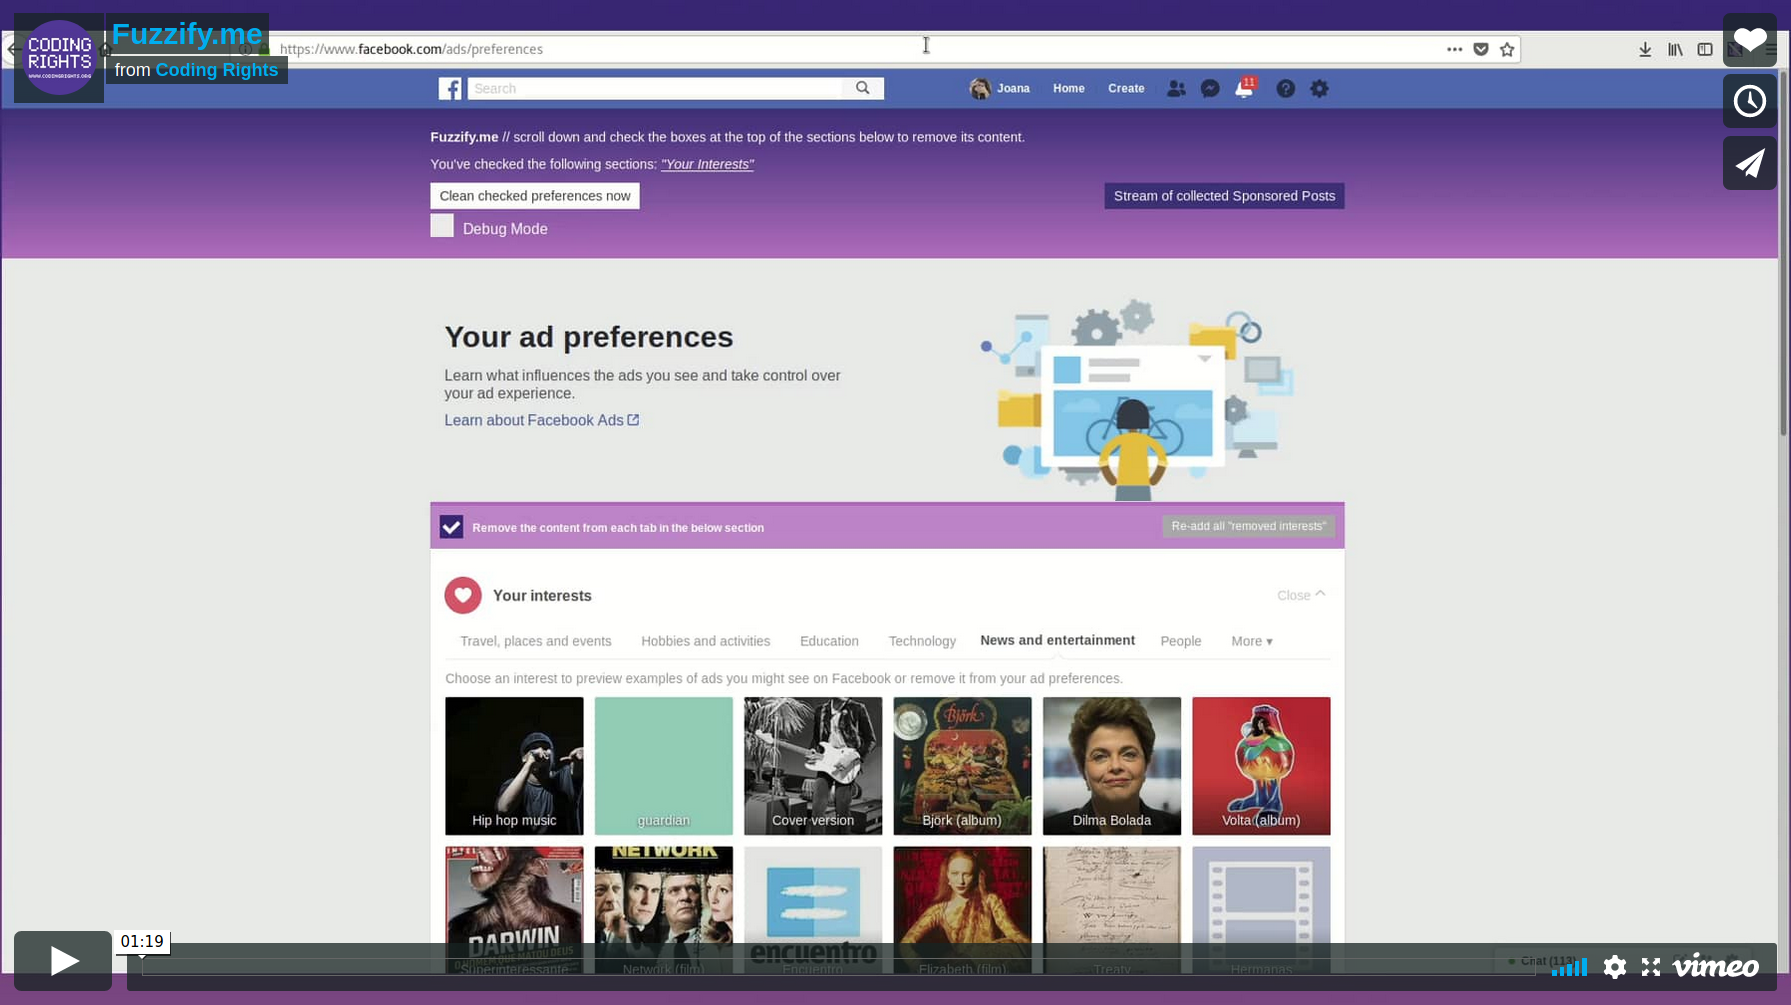Viewport: 1791px width, 1005px height.
Task: Click the browser page actions ellipsis
Action: (x=1454, y=49)
